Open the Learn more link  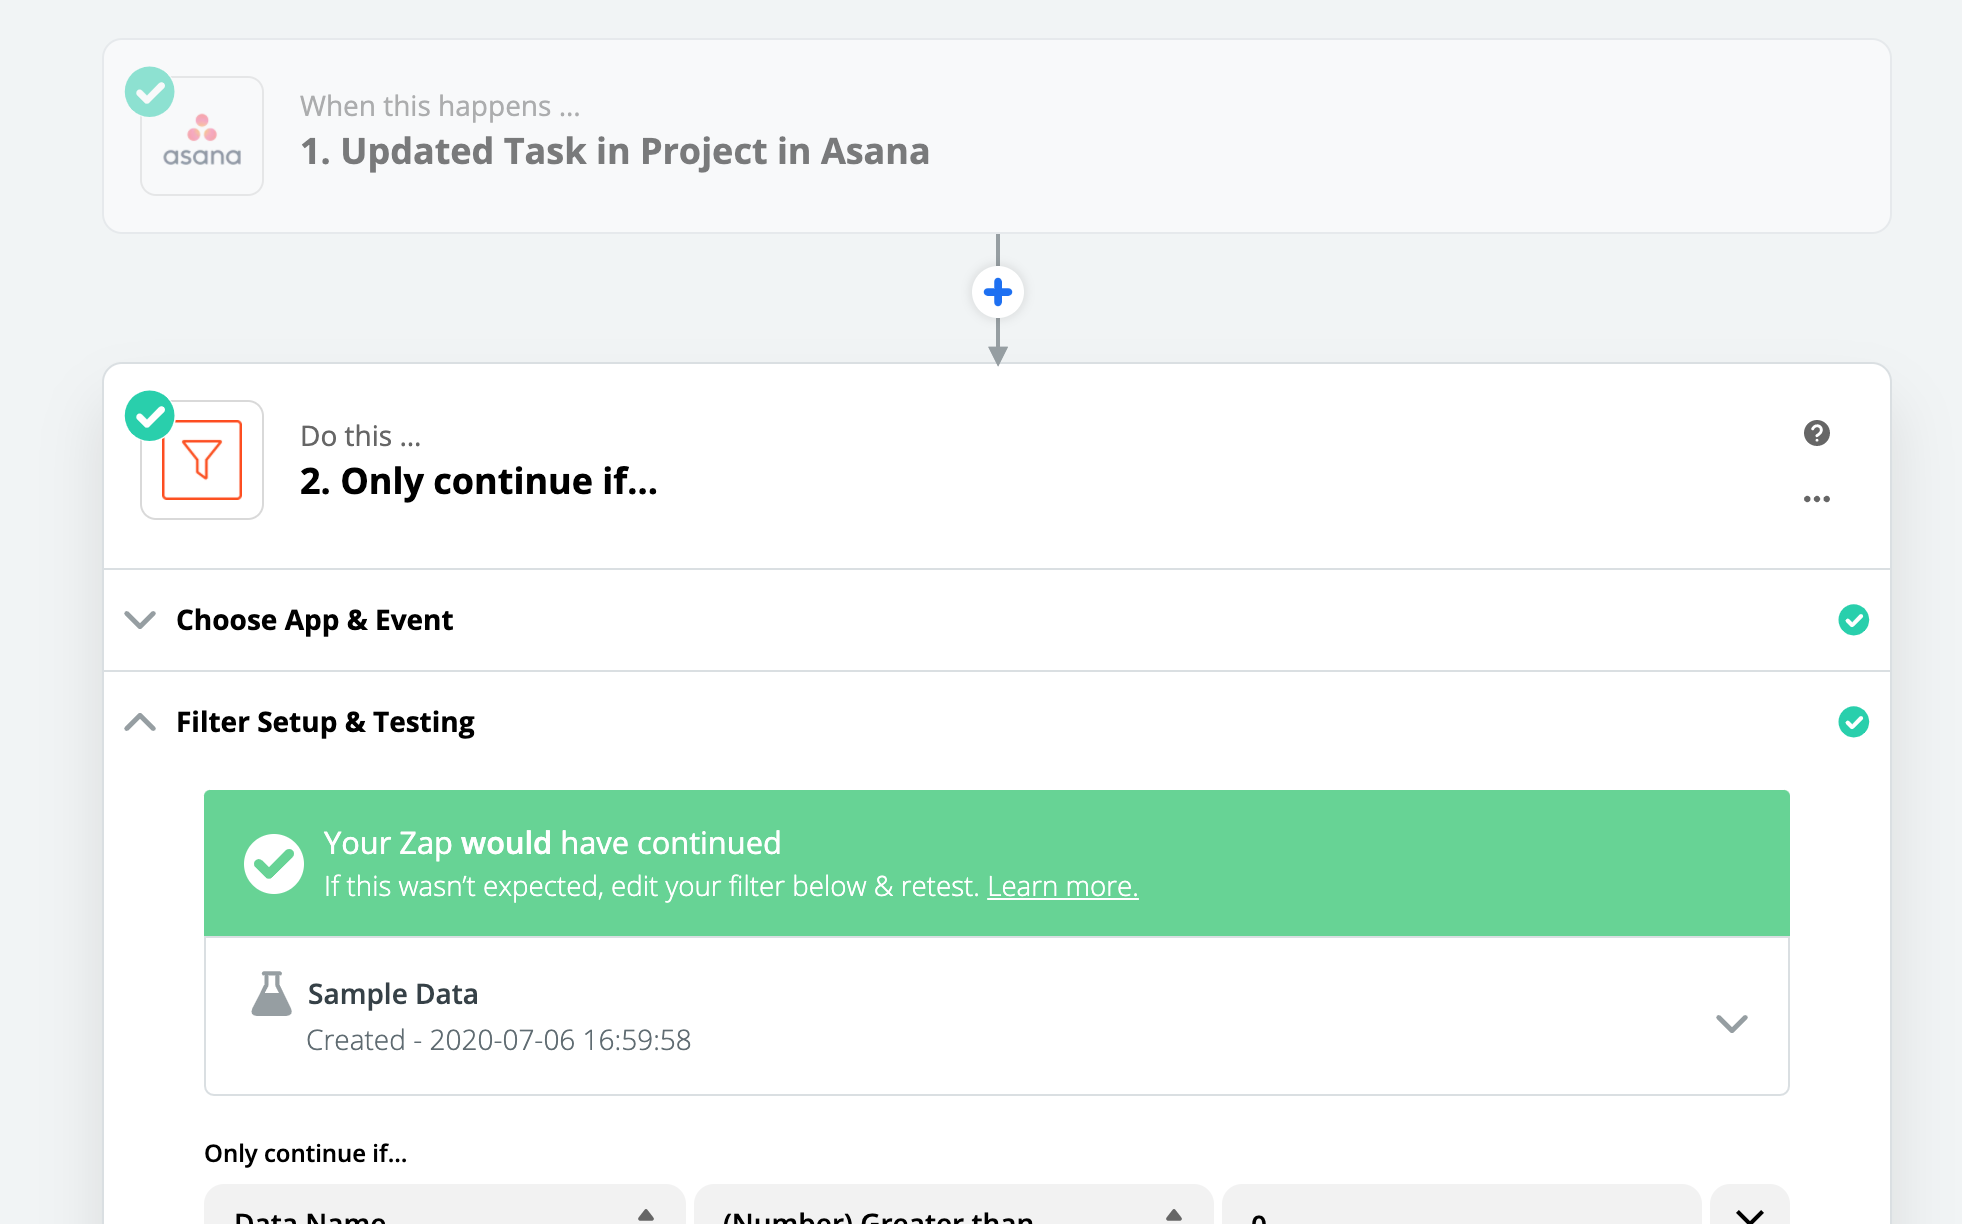[1062, 886]
